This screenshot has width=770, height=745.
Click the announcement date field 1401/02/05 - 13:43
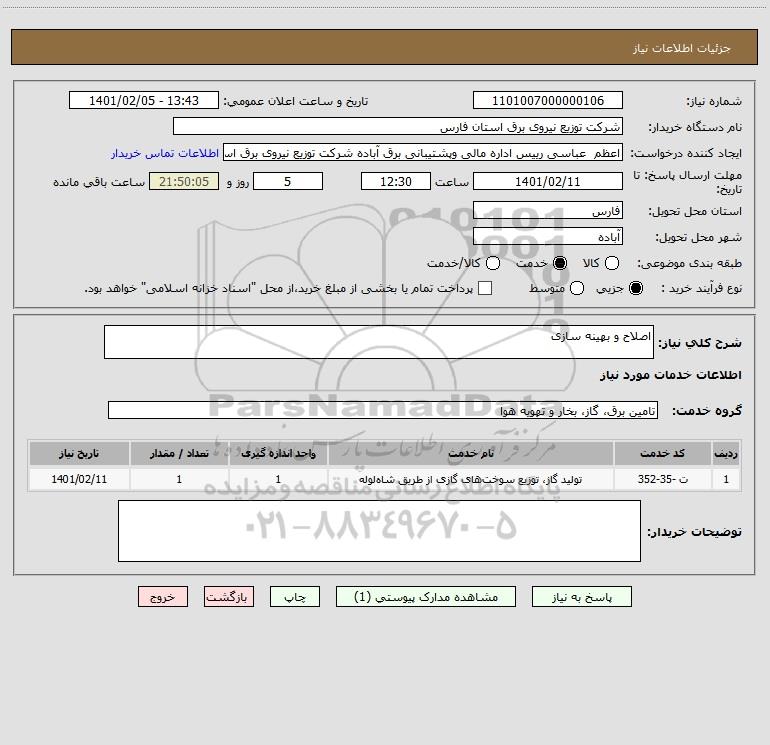[x=144, y=100]
